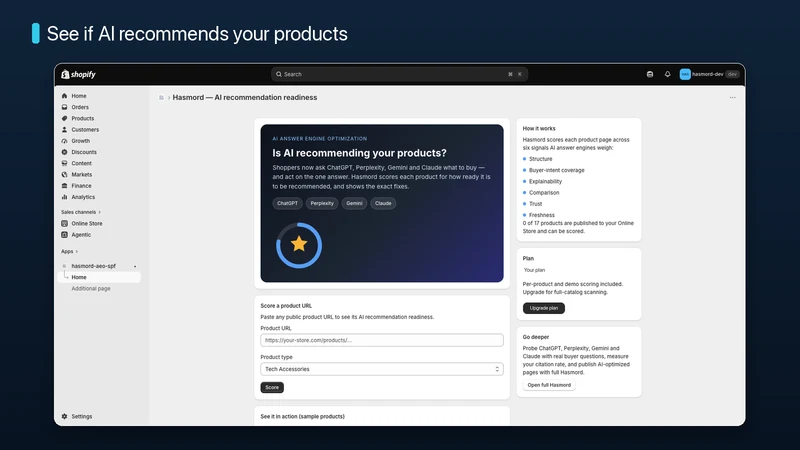Click the Score button
Image resolution: width=800 pixels, height=450 pixels.
(x=272, y=387)
